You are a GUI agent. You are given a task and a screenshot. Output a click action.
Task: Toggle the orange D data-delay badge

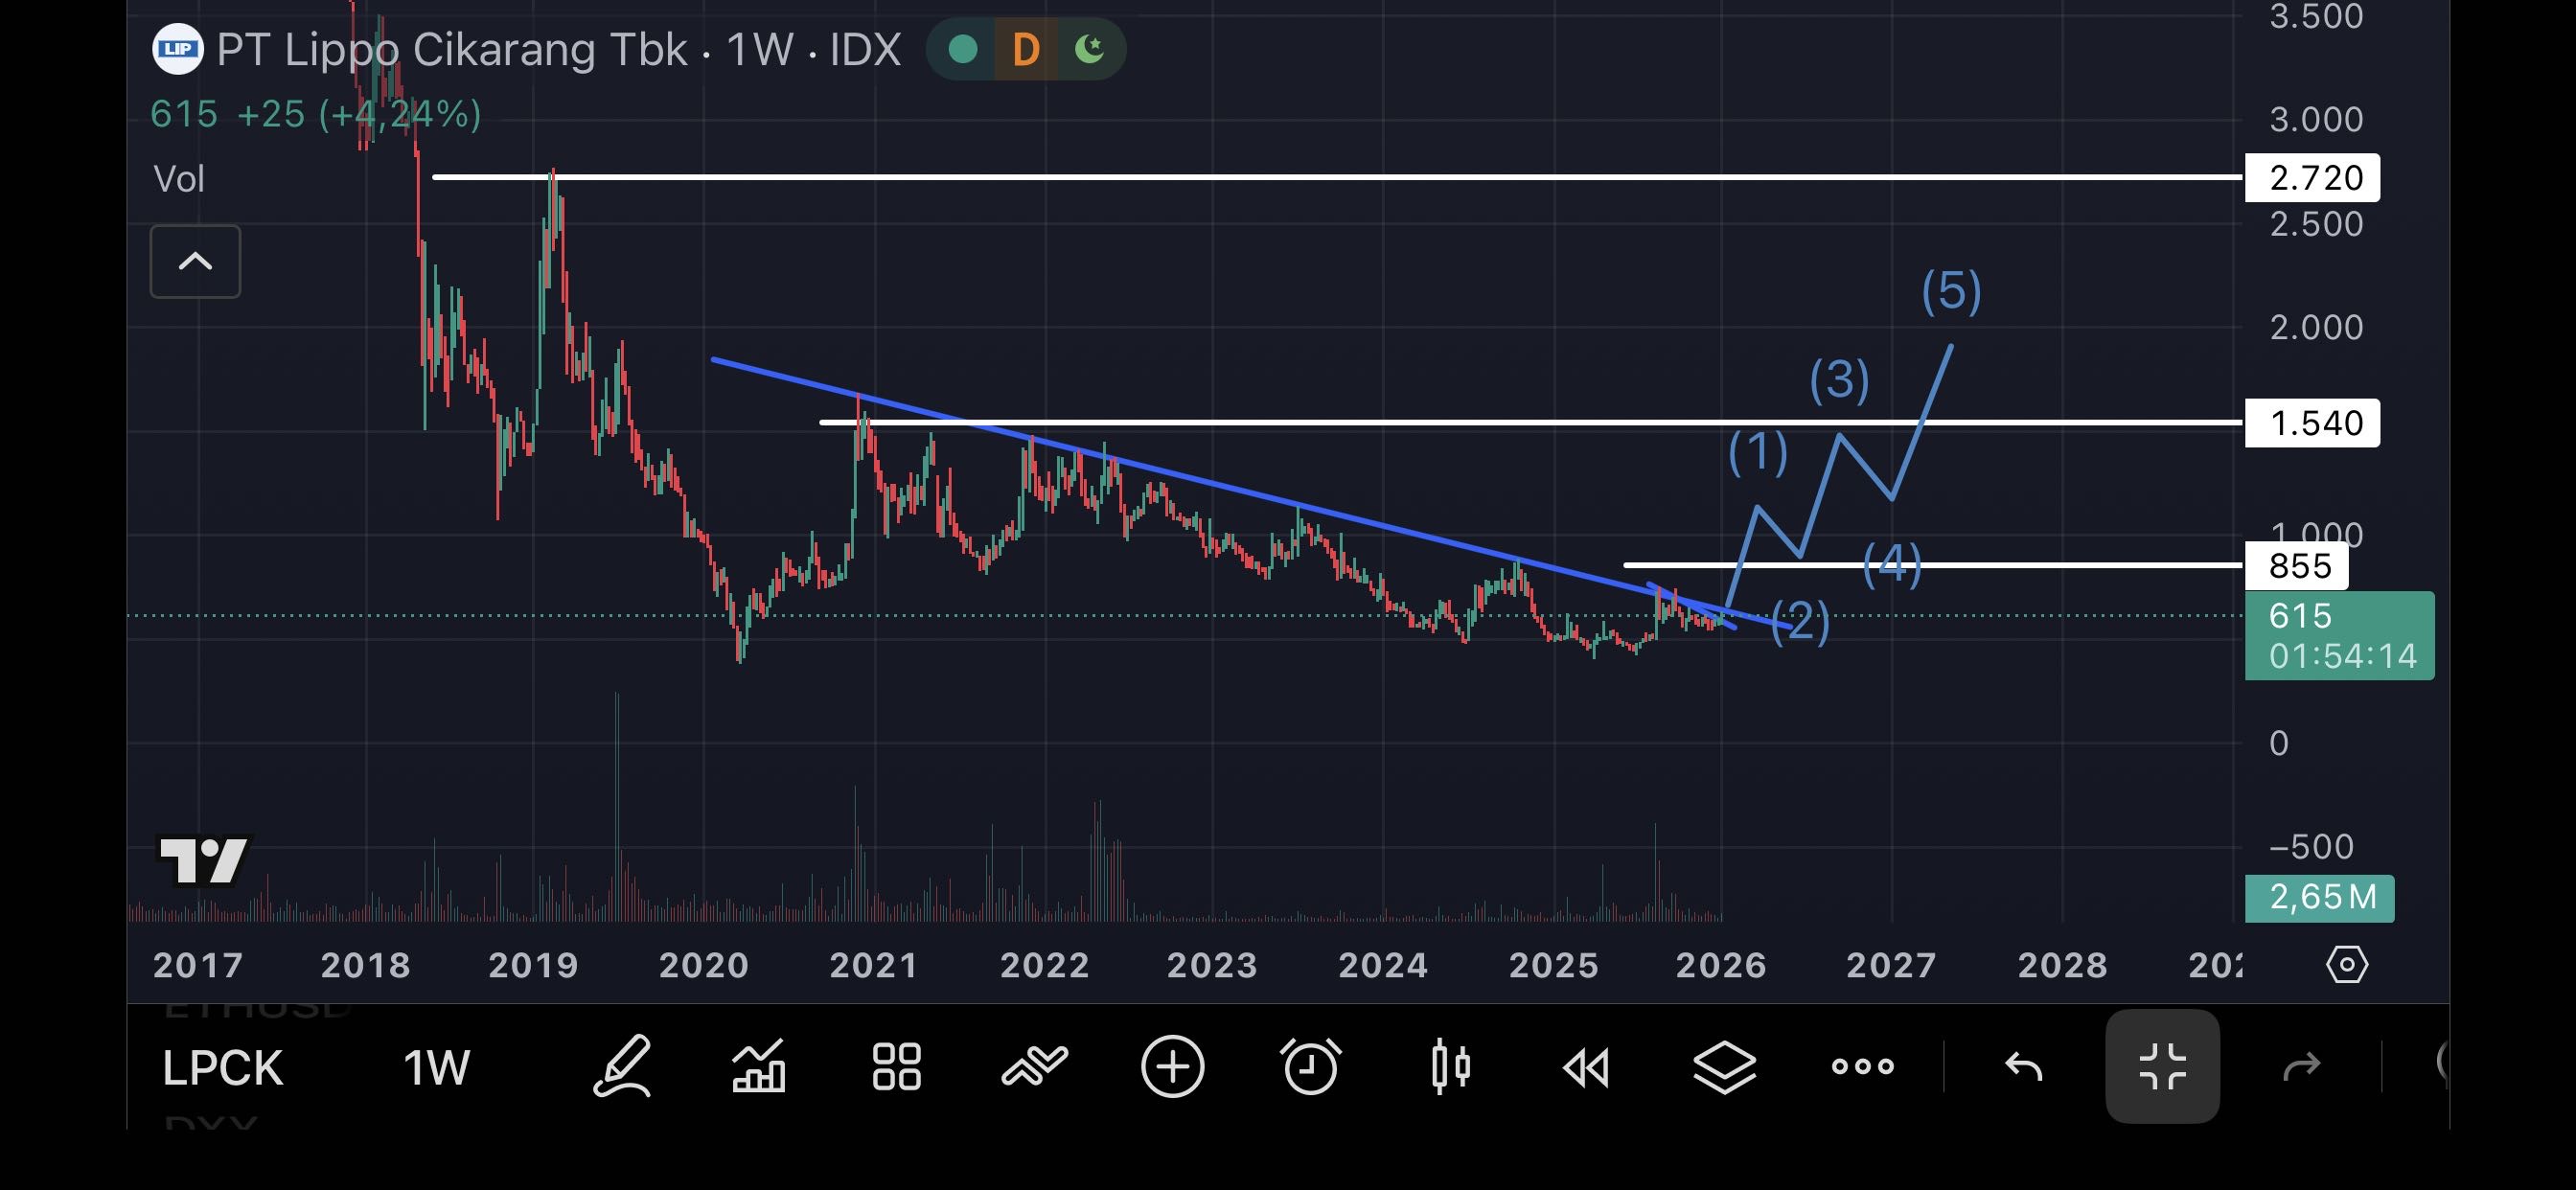point(1025,49)
